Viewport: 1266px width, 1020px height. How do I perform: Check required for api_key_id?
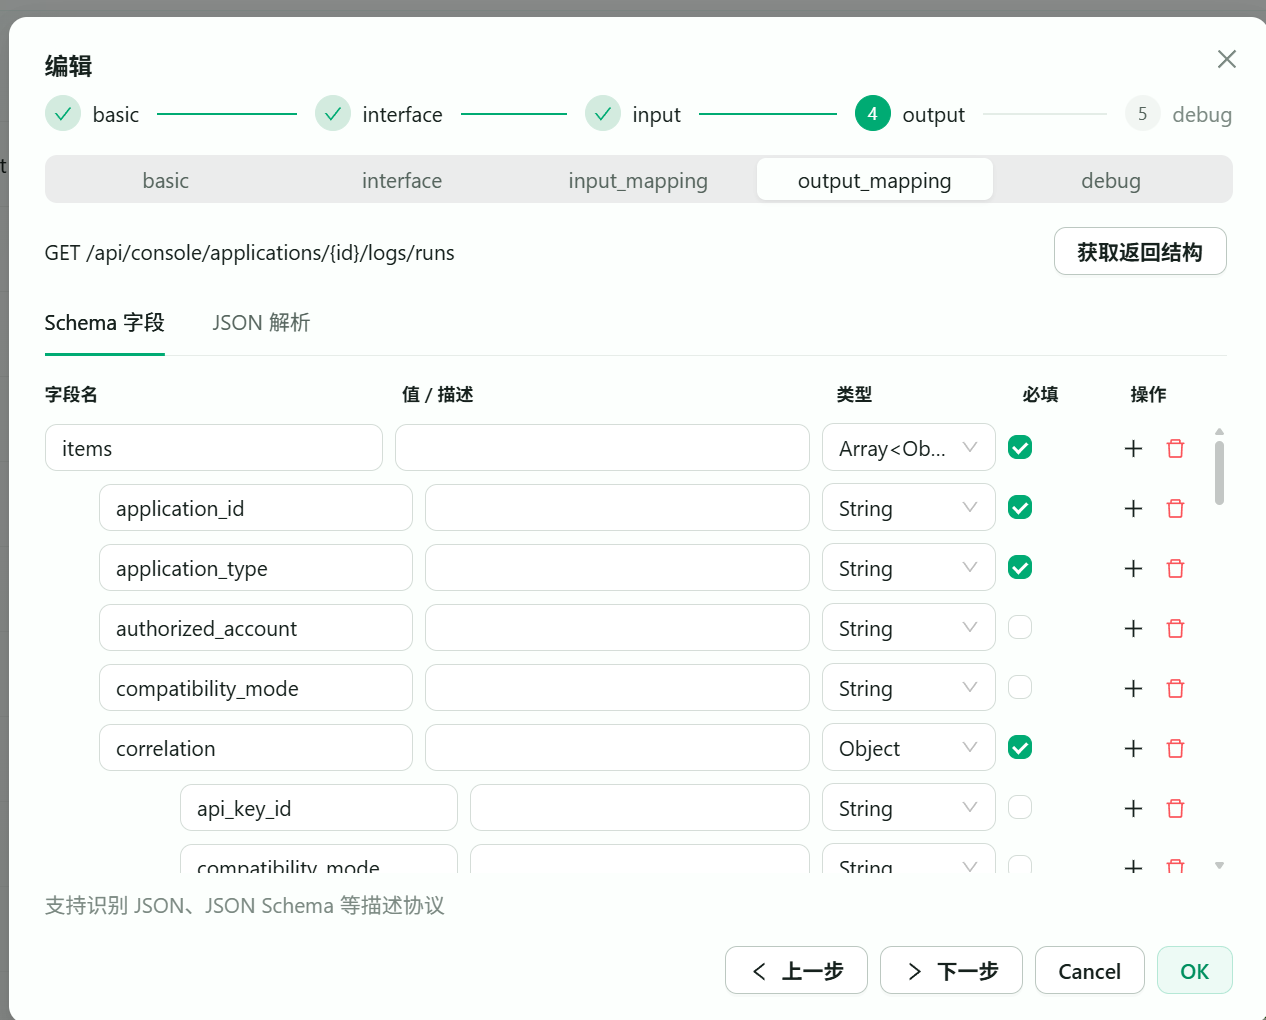pyautogui.click(x=1020, y=807)
